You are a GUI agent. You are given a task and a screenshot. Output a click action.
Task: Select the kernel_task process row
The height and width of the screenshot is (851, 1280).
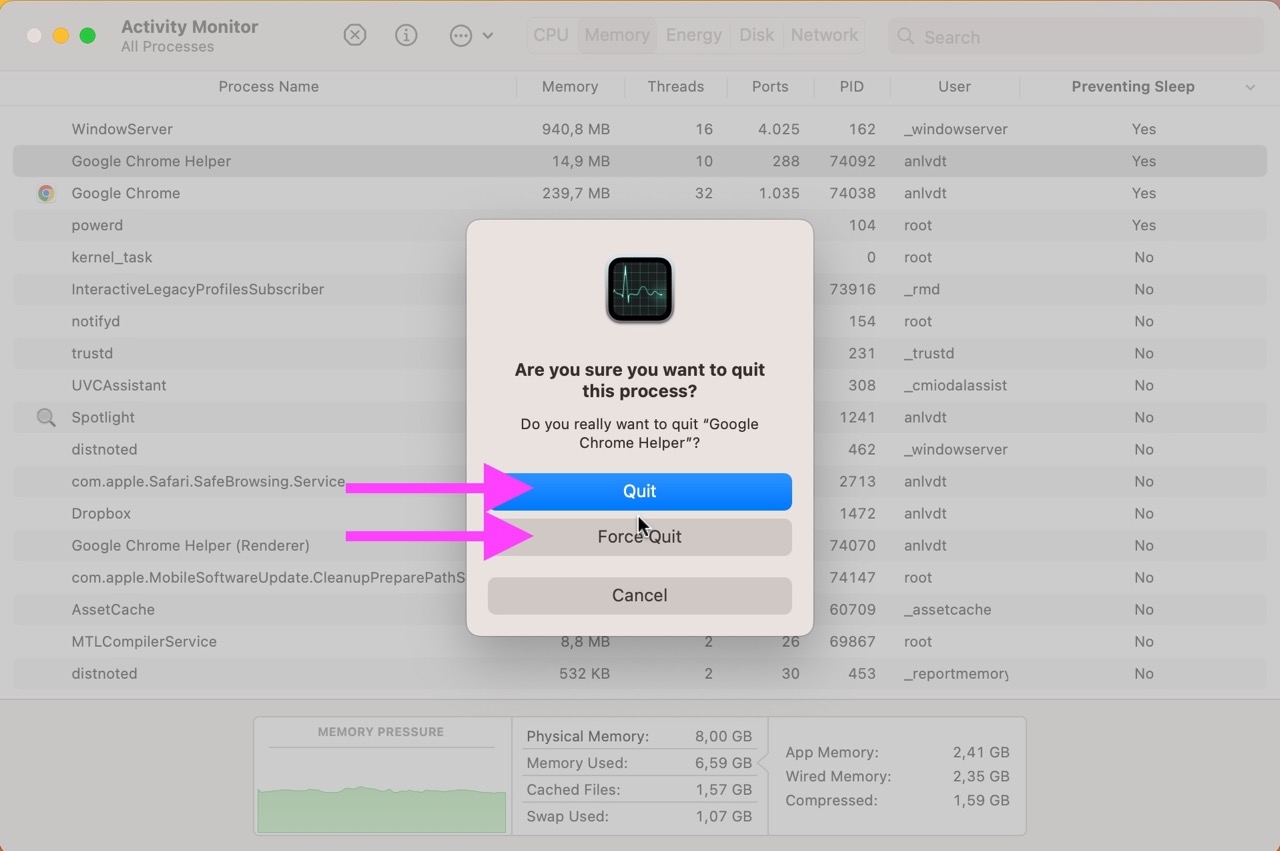pyautogui.click(x=640, y=257)
